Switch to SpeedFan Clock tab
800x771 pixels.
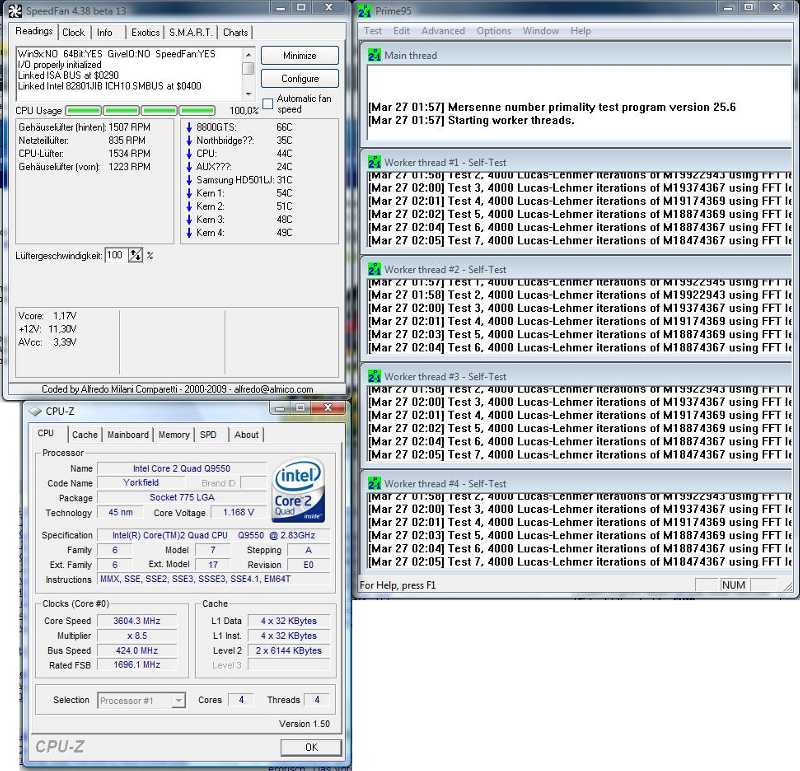73,33
